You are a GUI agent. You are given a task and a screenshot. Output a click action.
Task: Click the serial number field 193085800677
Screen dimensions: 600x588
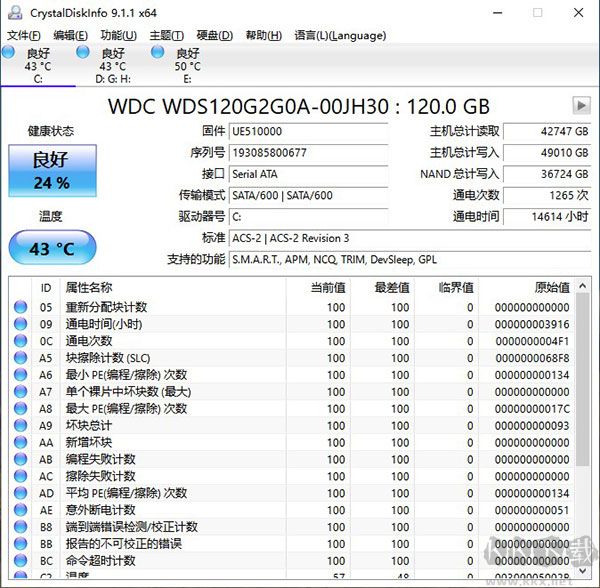(308, 153)
